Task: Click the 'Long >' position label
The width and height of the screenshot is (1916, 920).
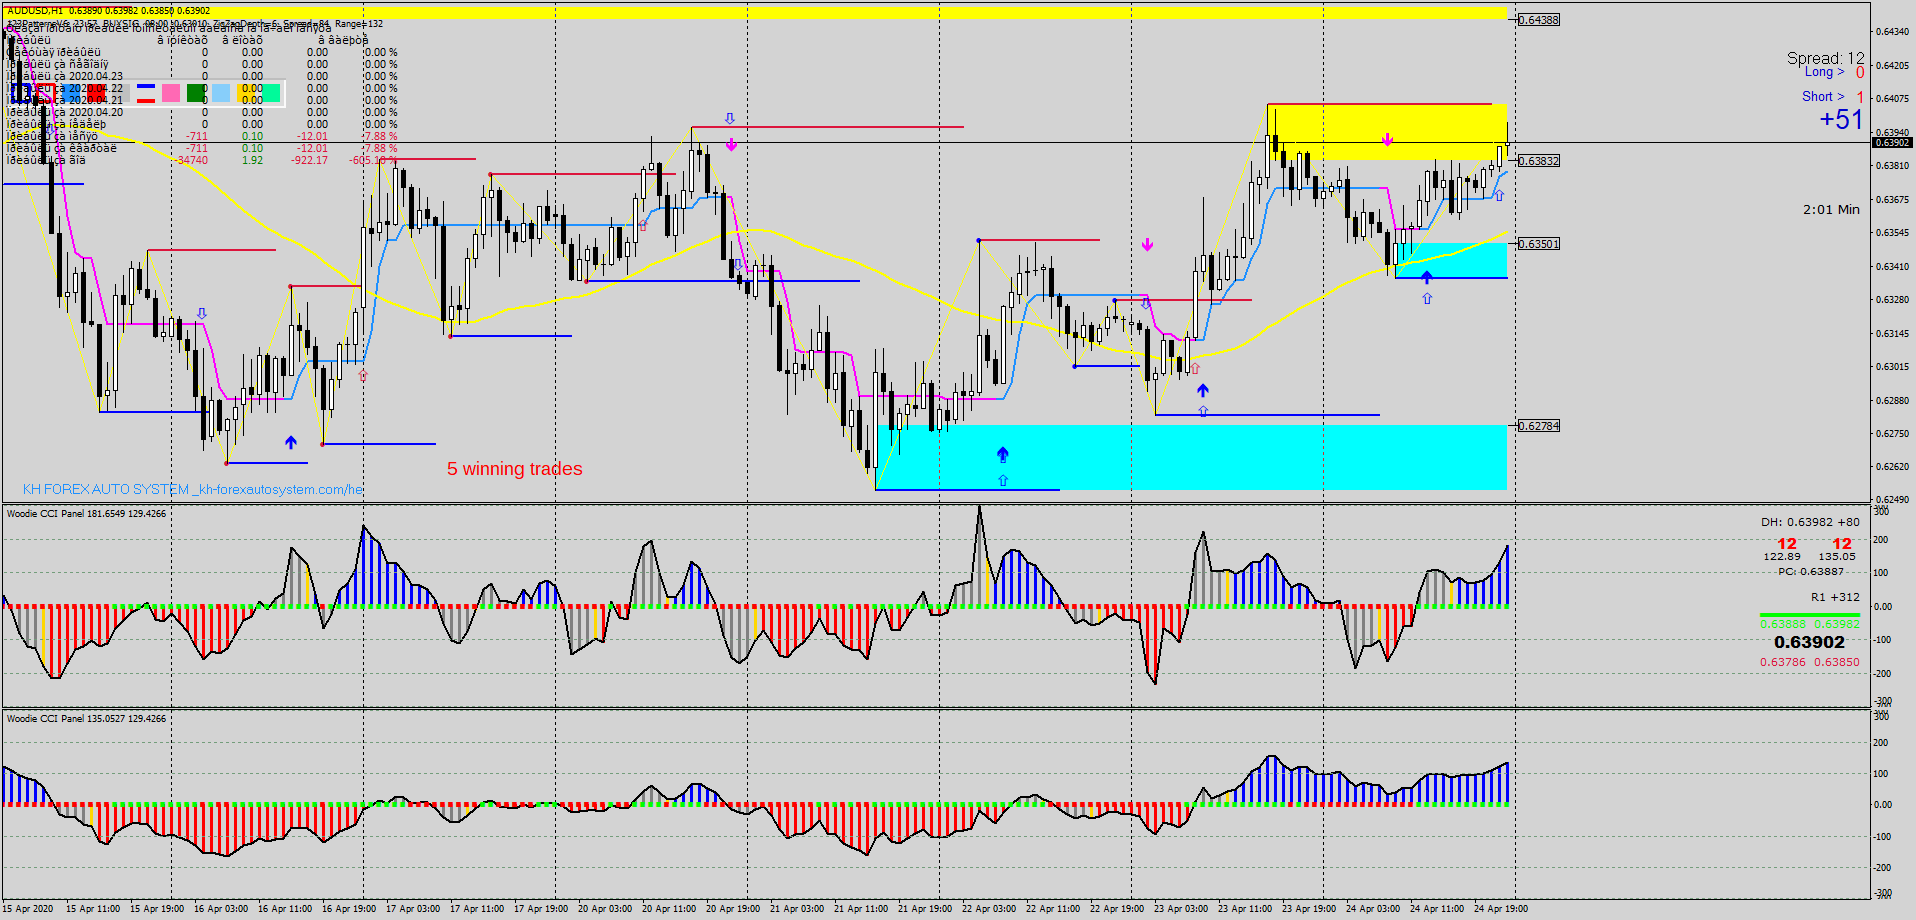Action: (1824, 72)
